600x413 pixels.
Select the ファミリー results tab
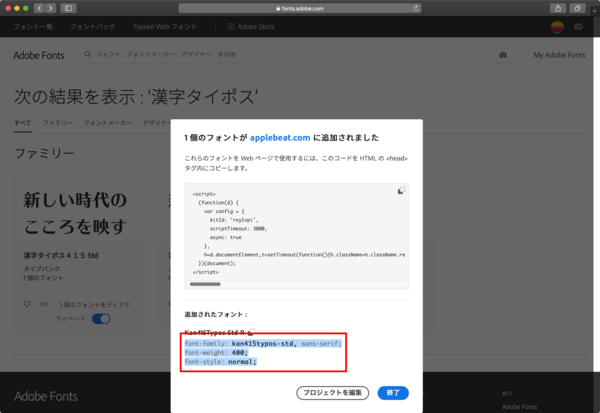57,122
